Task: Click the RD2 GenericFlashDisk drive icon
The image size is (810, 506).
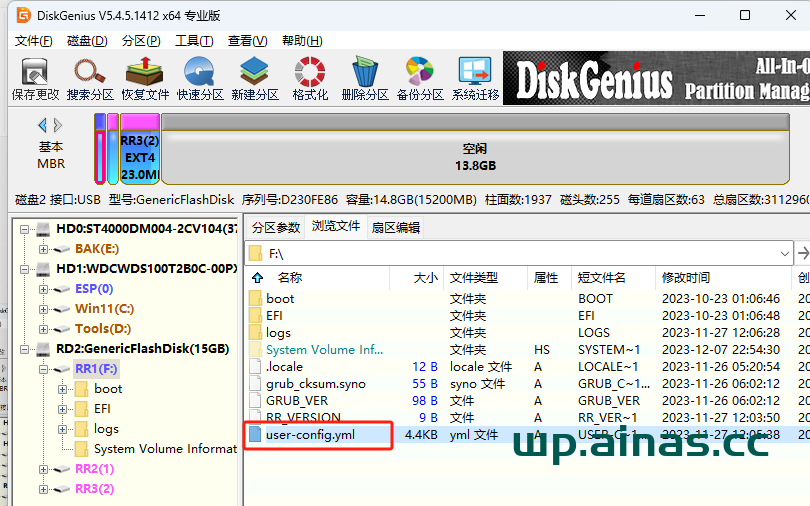Action: pos(43,349)
